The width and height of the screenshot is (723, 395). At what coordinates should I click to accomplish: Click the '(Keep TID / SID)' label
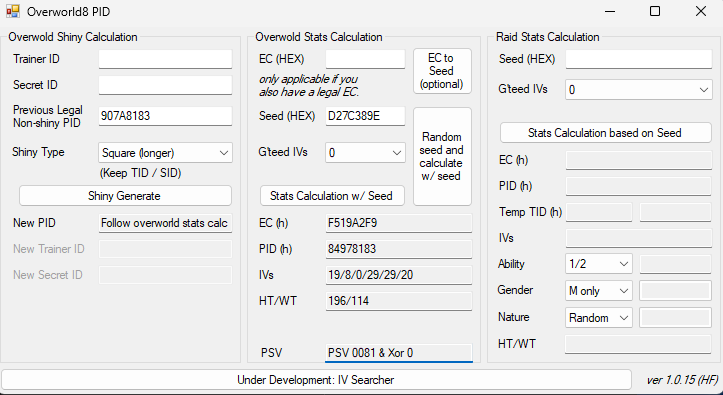coord(141,173)
